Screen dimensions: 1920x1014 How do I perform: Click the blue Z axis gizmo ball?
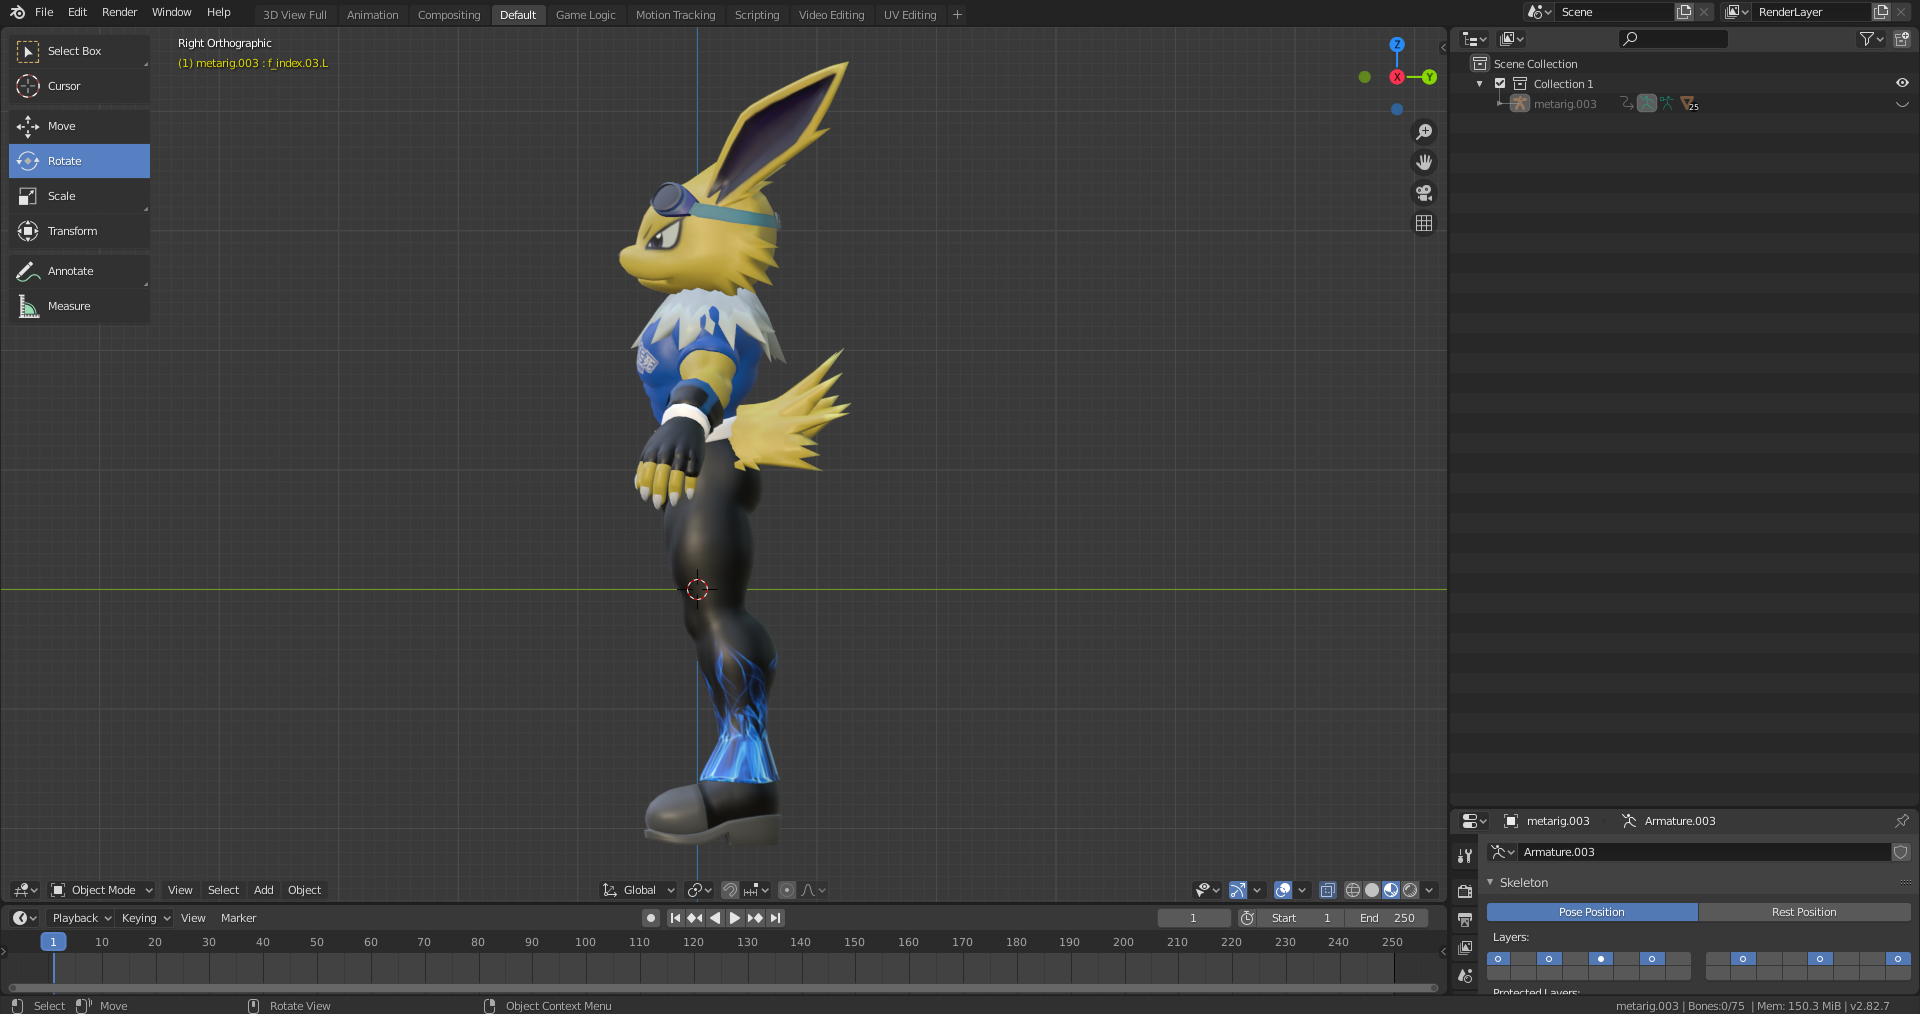coord(1397,45)
